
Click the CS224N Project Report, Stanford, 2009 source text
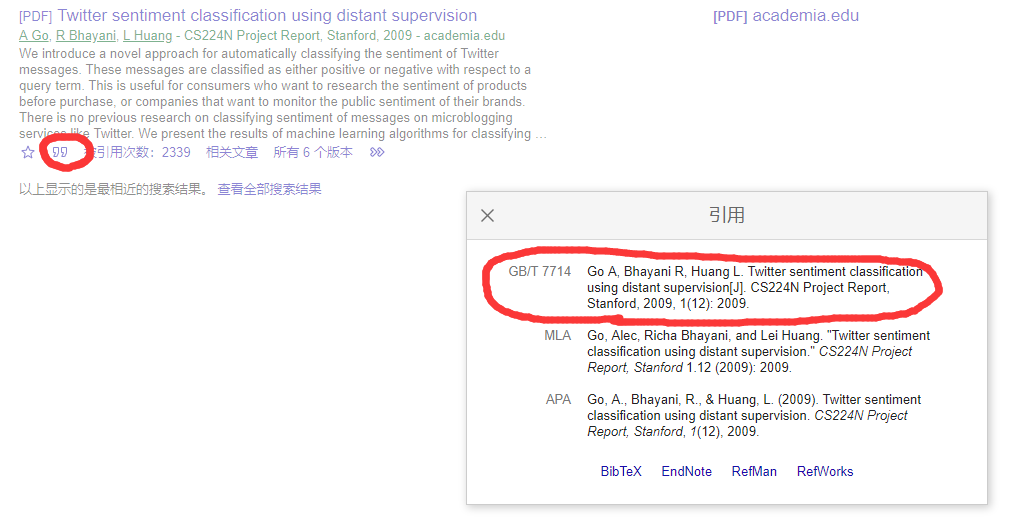click(x=298, y=36)
